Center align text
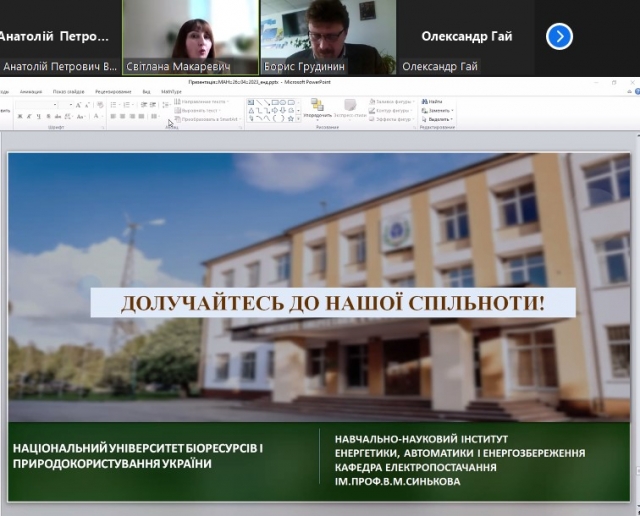Viewport: 640px width, 516px height. coord(122,116)
